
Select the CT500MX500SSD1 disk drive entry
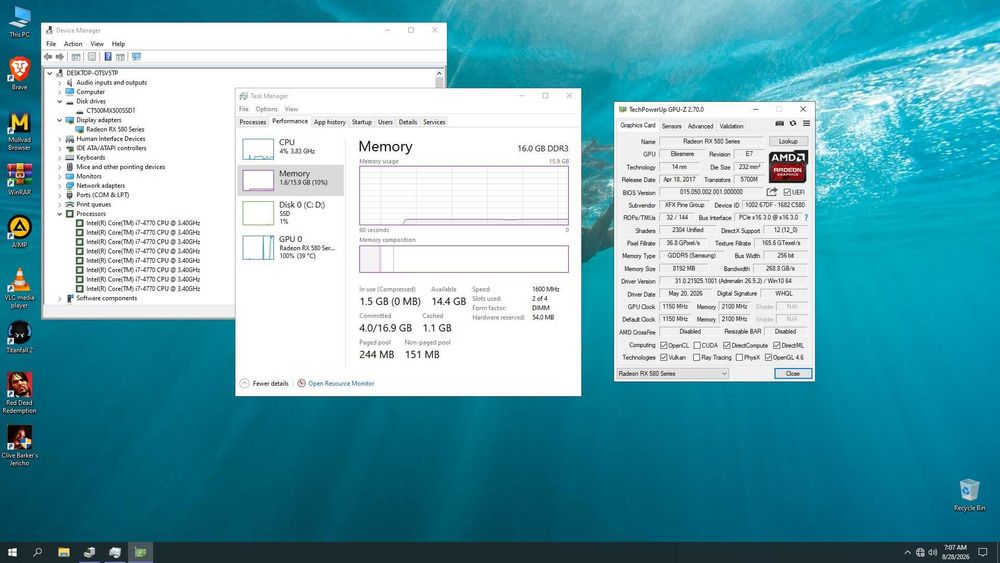click(111, 110)
